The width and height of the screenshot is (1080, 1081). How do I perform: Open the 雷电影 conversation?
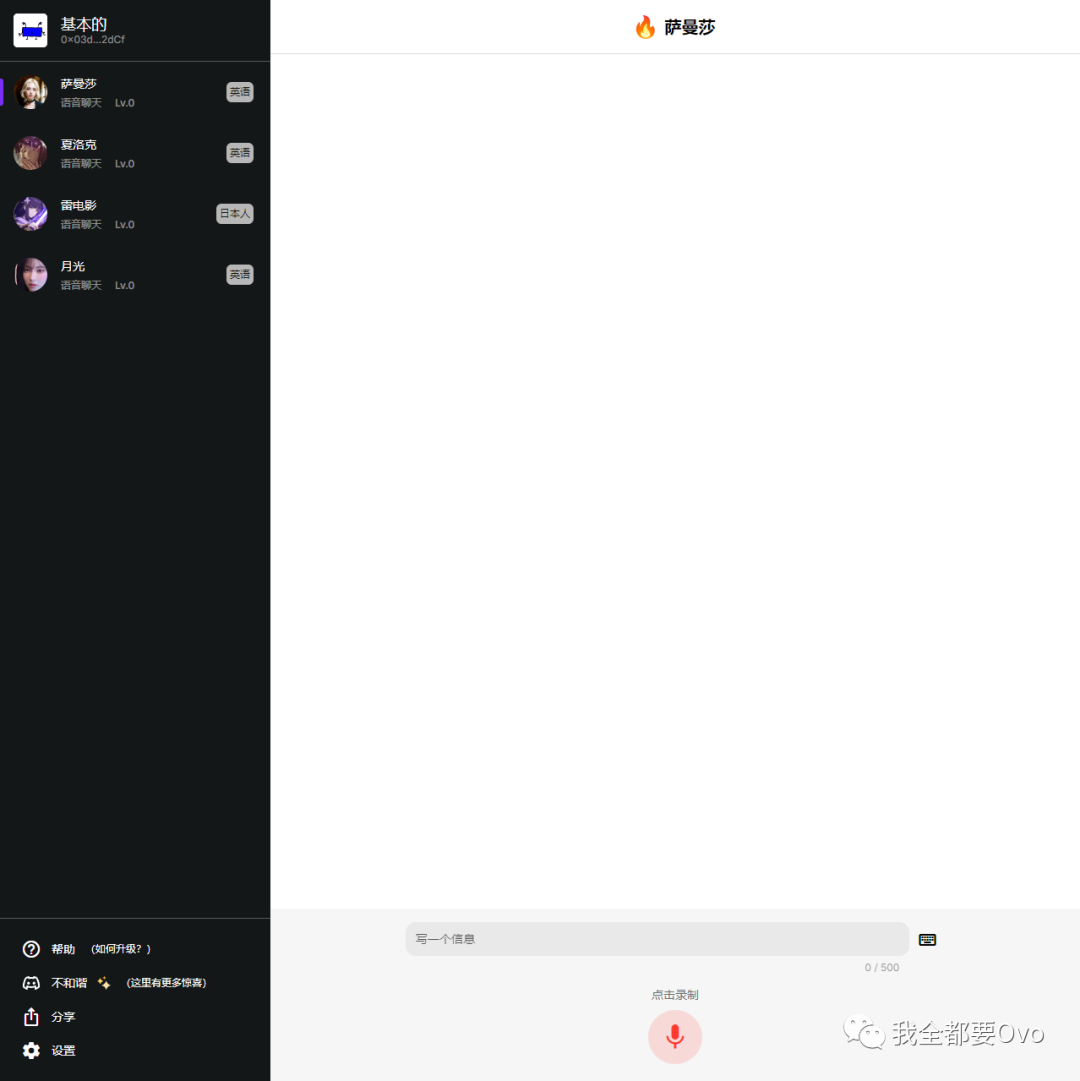point(135,214)
